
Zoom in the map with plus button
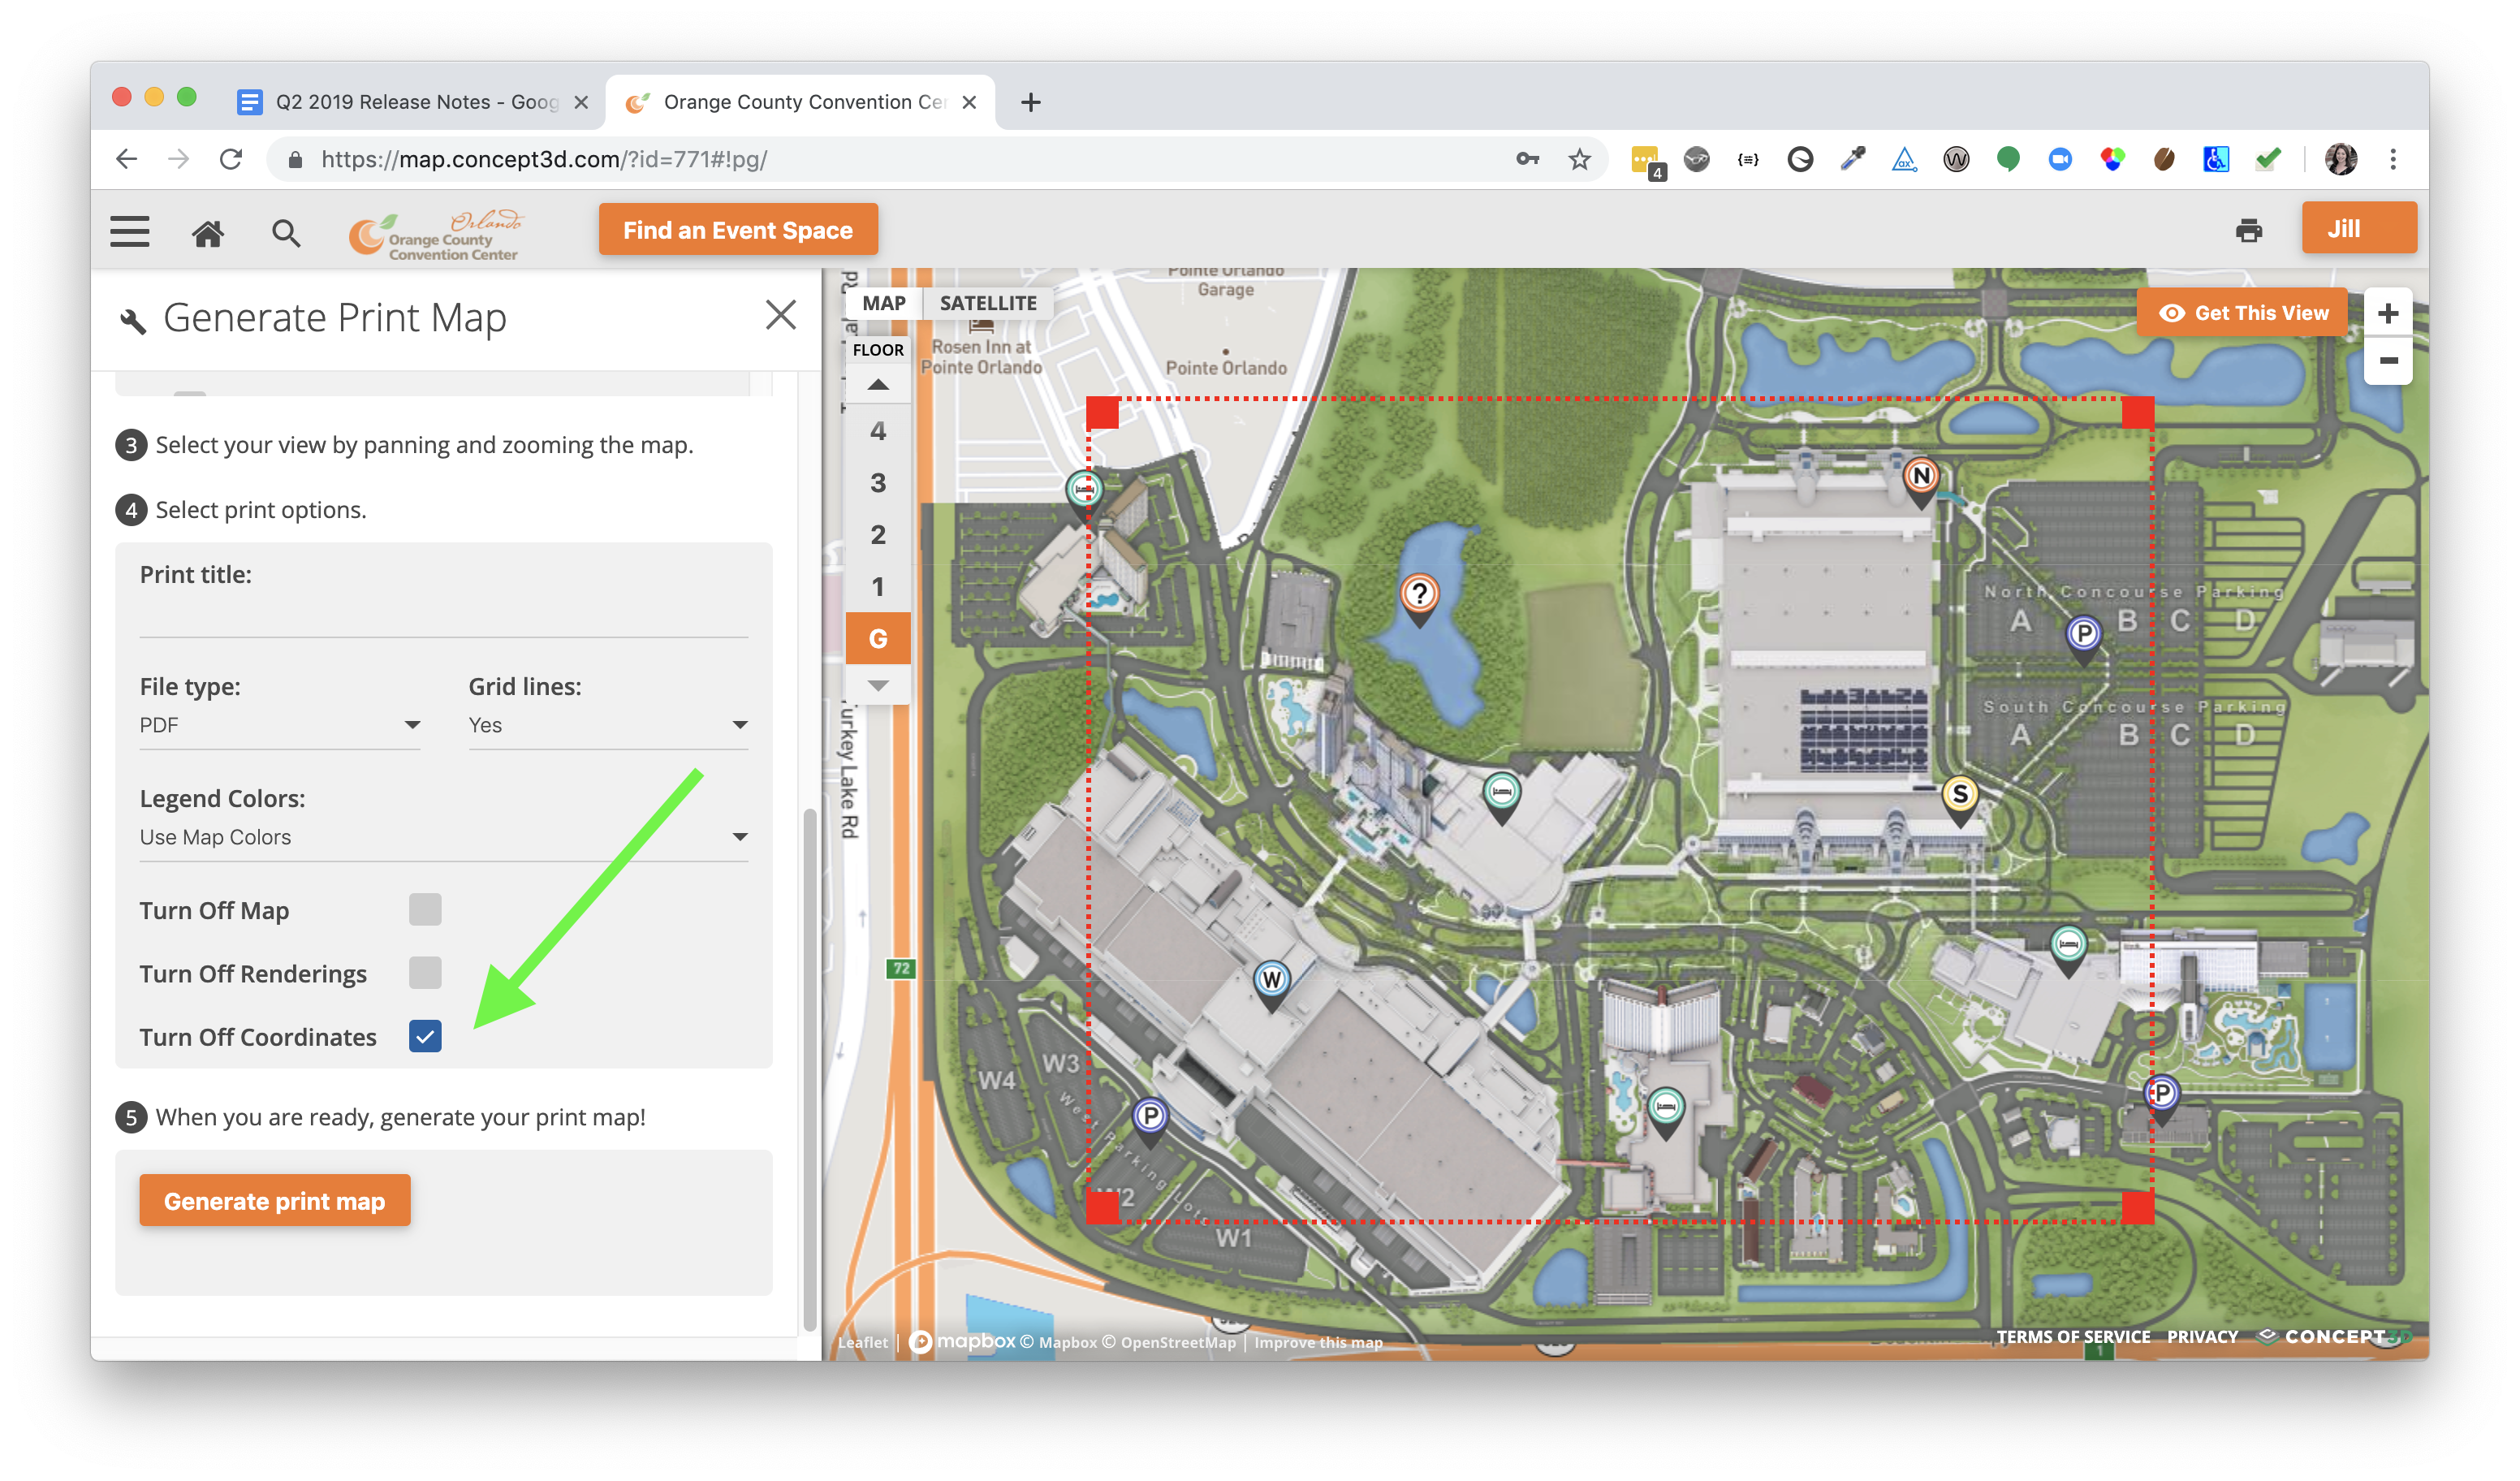pyautogui.click(x=2388, y=313)
